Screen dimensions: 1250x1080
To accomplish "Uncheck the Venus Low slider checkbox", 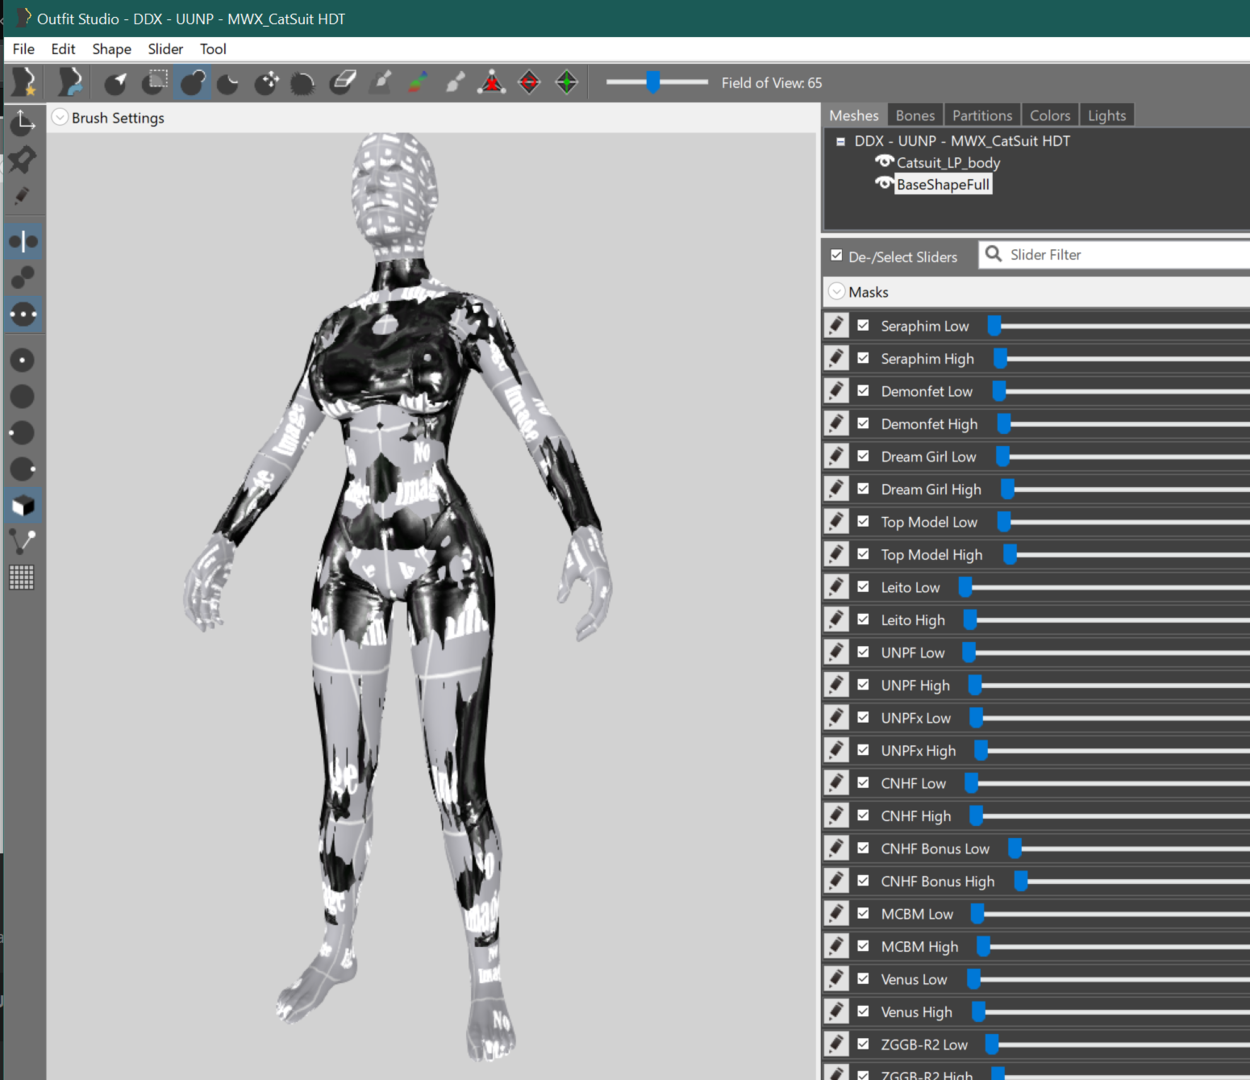I will [x=863, y=978].
